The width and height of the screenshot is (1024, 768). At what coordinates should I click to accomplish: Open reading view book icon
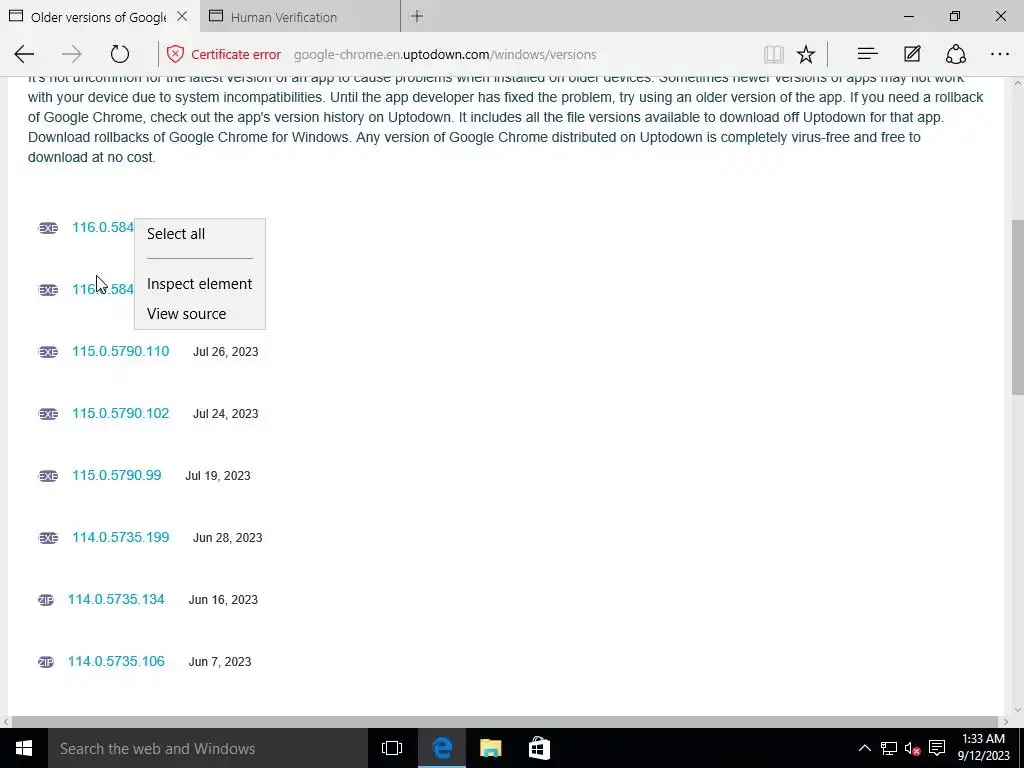click(x=773, y=54)
